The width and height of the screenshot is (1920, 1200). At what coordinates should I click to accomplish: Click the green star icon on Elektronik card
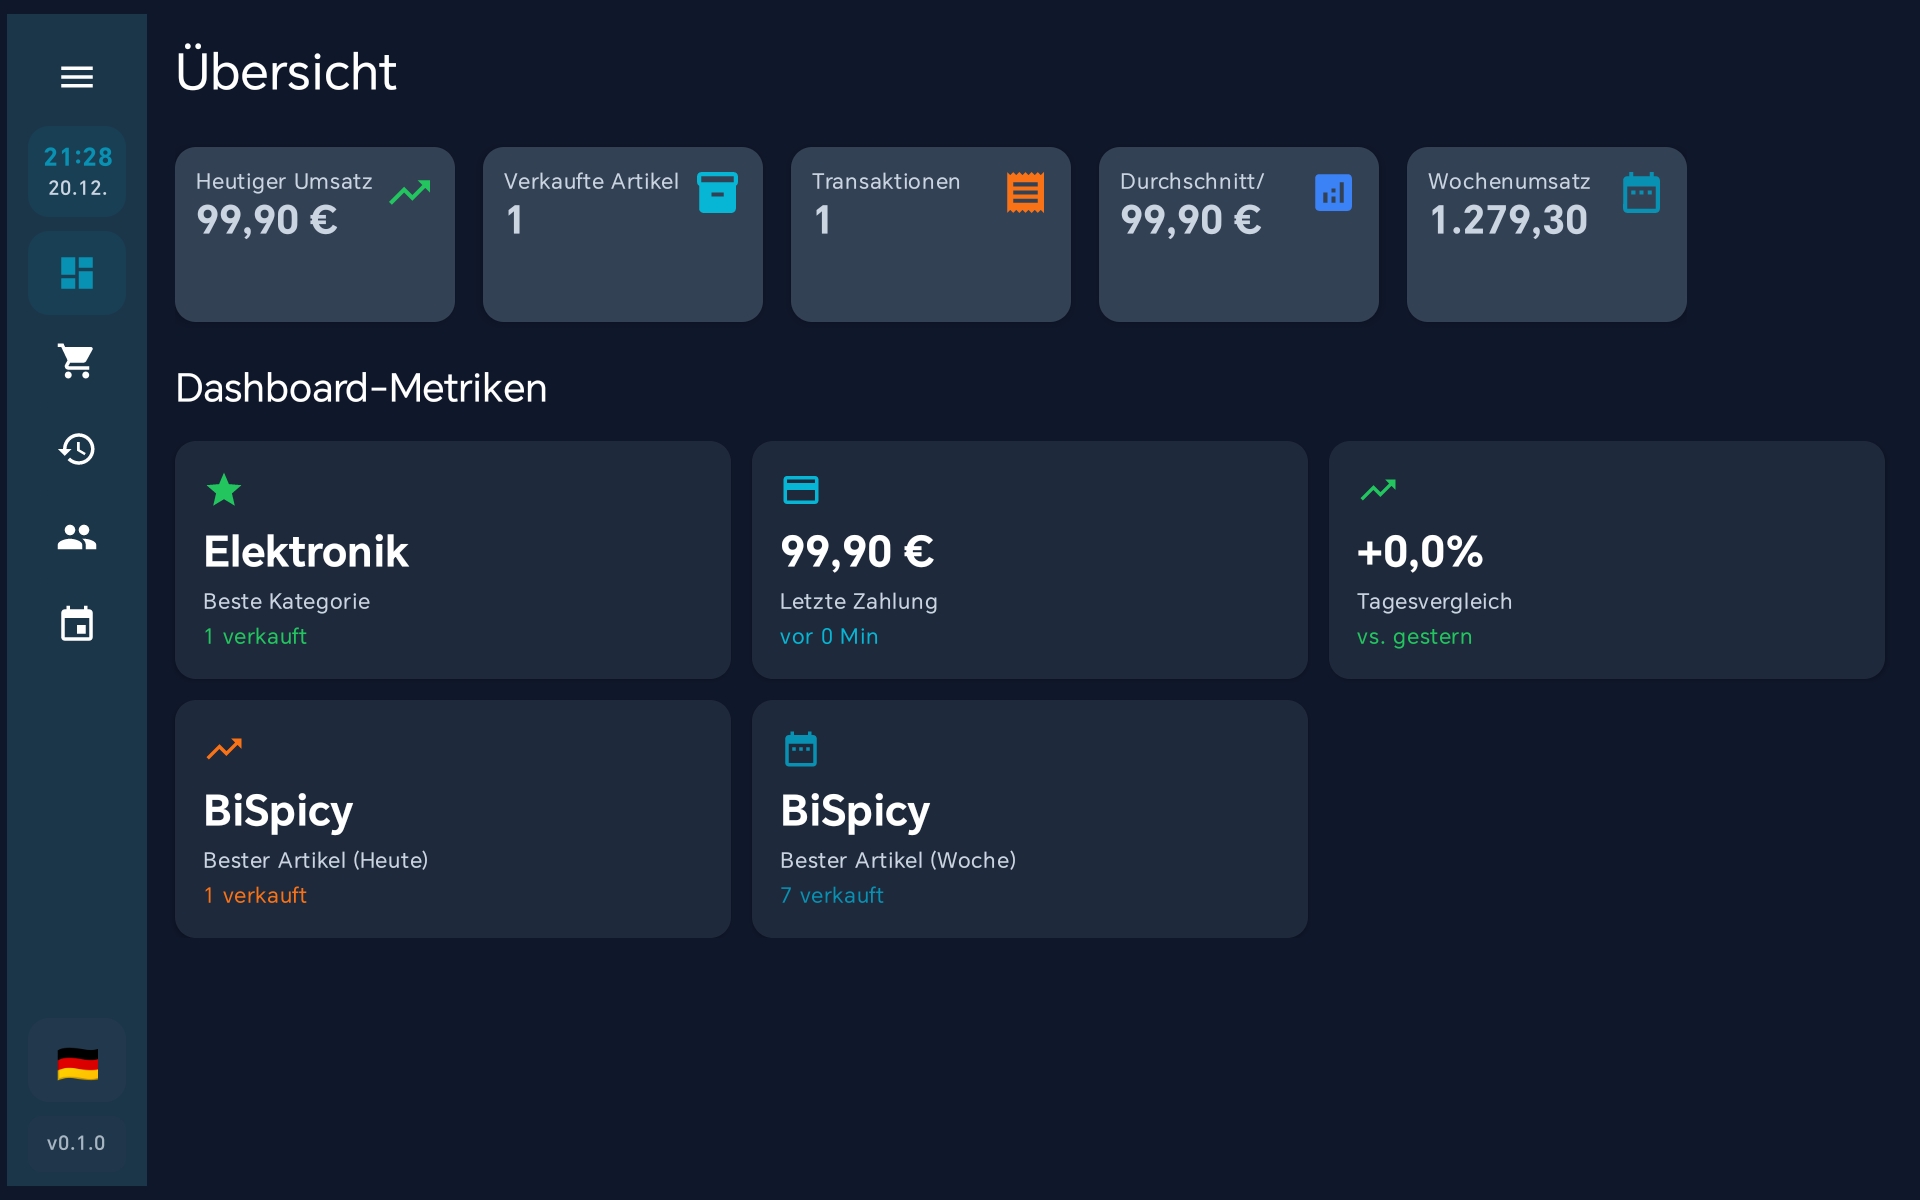pos(225,489)
